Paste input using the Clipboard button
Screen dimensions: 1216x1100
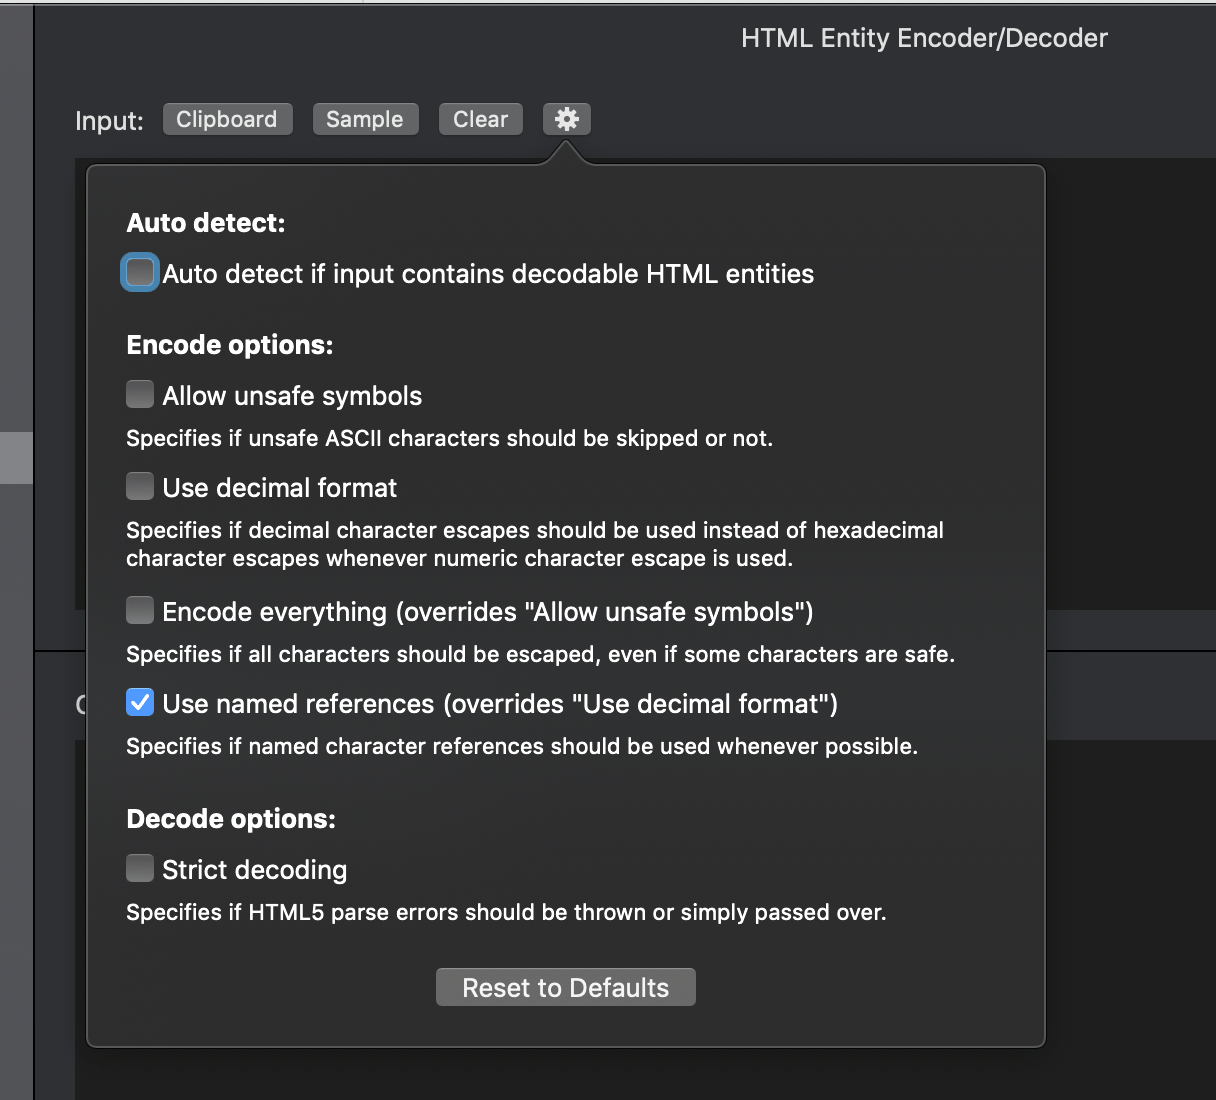pyautogui.click(x=227, y=118)
